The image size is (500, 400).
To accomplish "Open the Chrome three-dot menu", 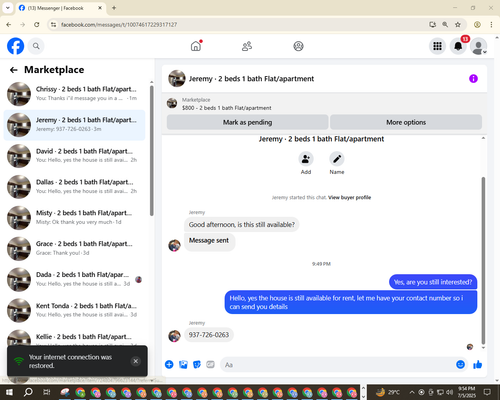I will [491, 24].
